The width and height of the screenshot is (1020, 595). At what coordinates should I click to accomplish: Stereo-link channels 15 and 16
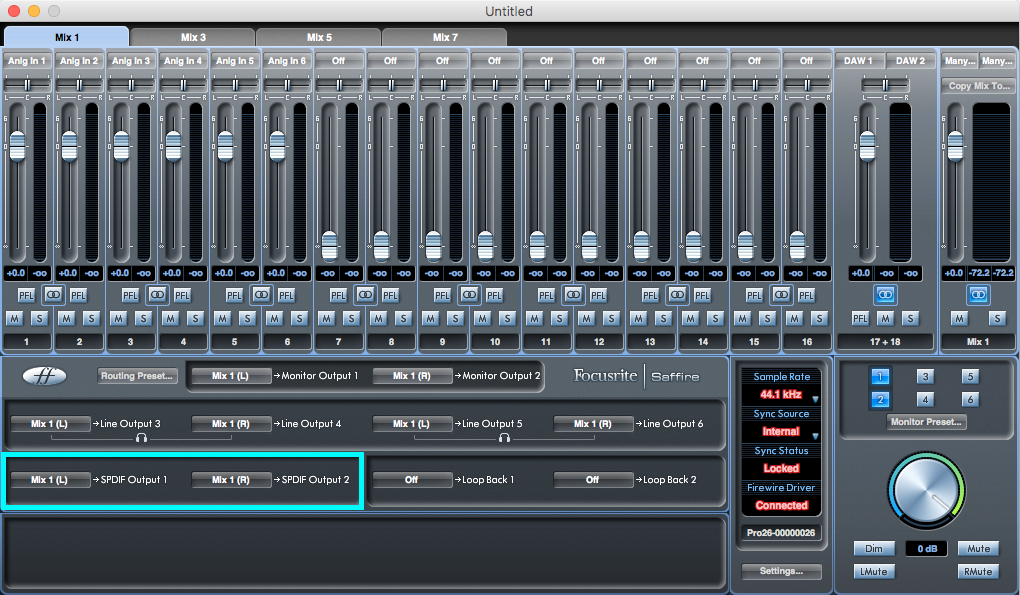coord(781,295)
